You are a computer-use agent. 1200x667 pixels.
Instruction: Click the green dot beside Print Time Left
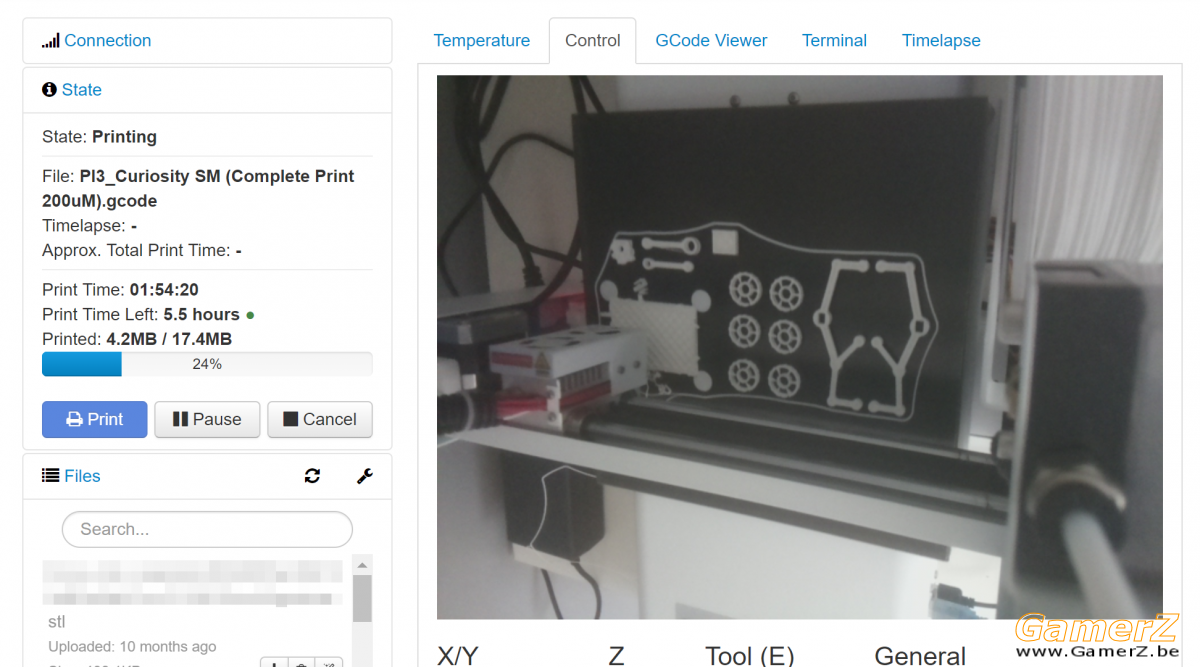(x=250, y=315)
